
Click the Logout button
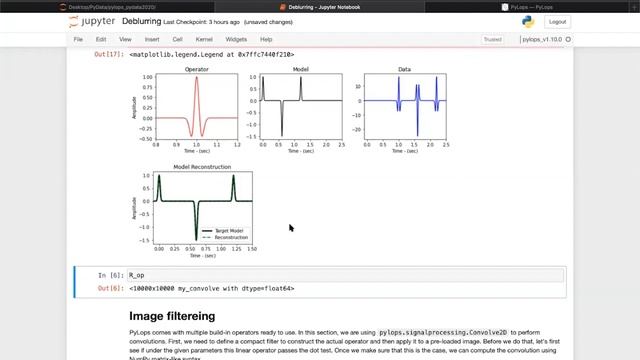tap(557, 22)
